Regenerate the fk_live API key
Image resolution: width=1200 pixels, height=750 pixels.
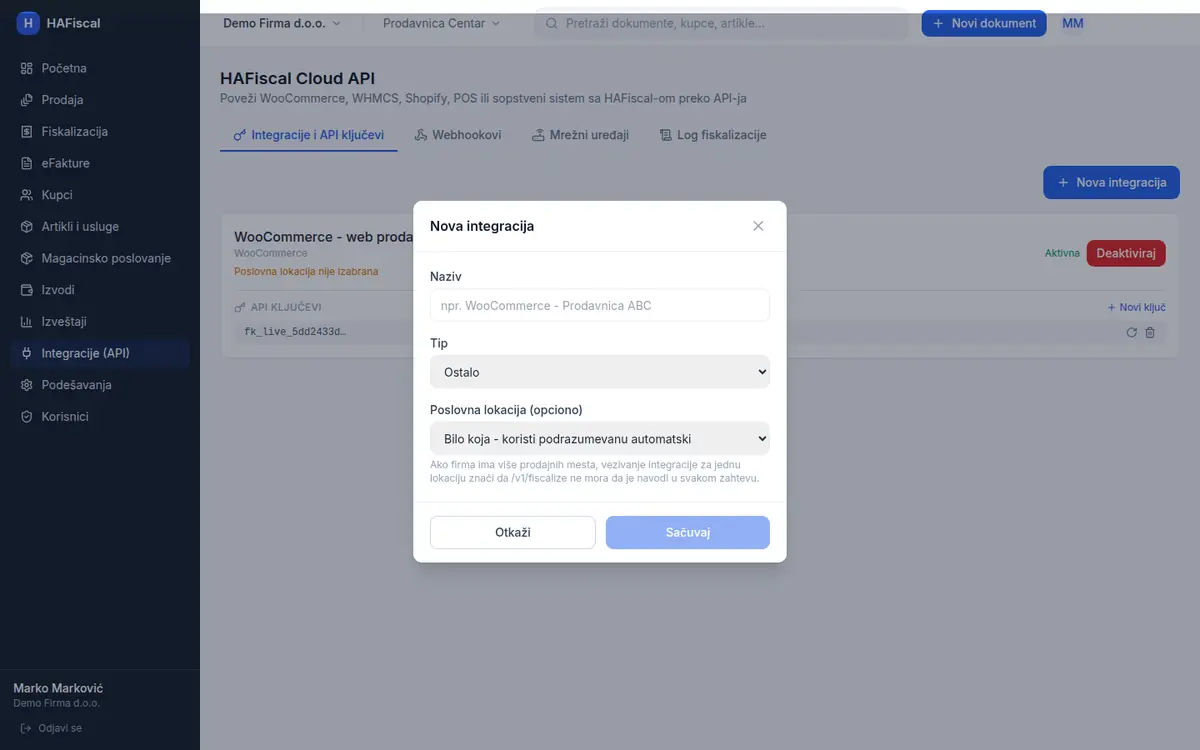(x=1131, y=333)
